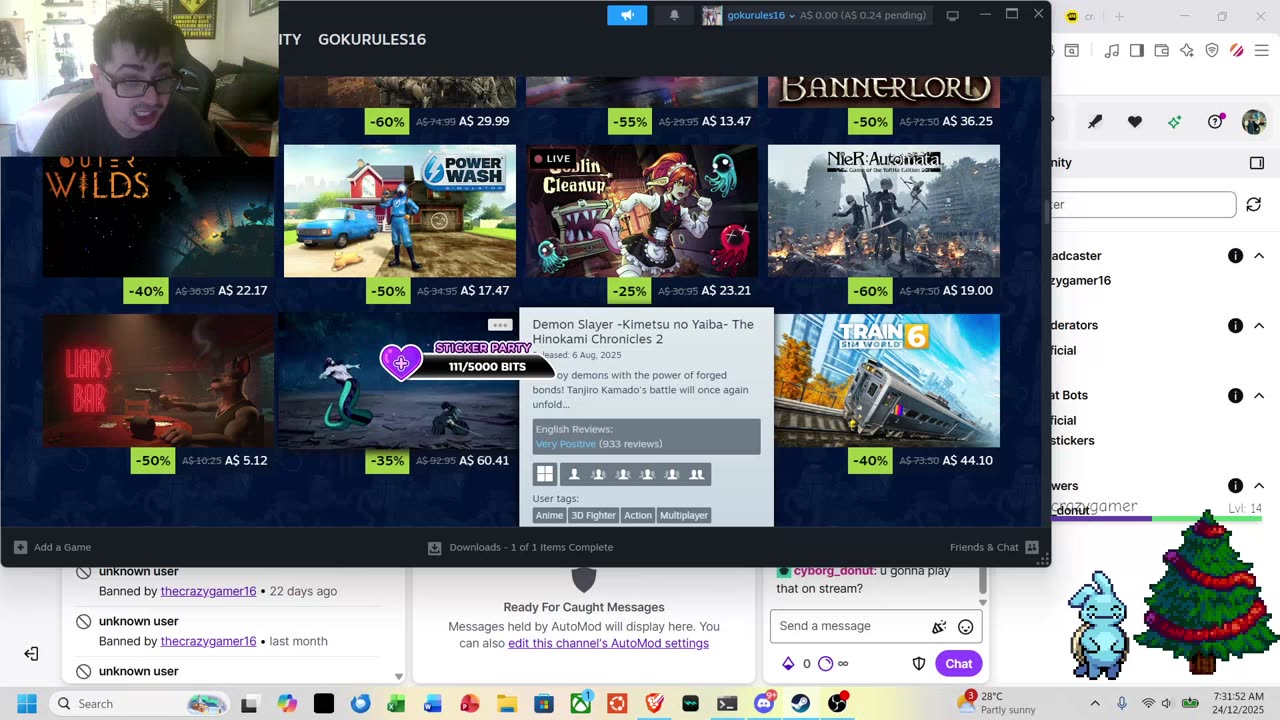
Task: Open chat shield moderation settings icon
Action: [x=919, y=663]
